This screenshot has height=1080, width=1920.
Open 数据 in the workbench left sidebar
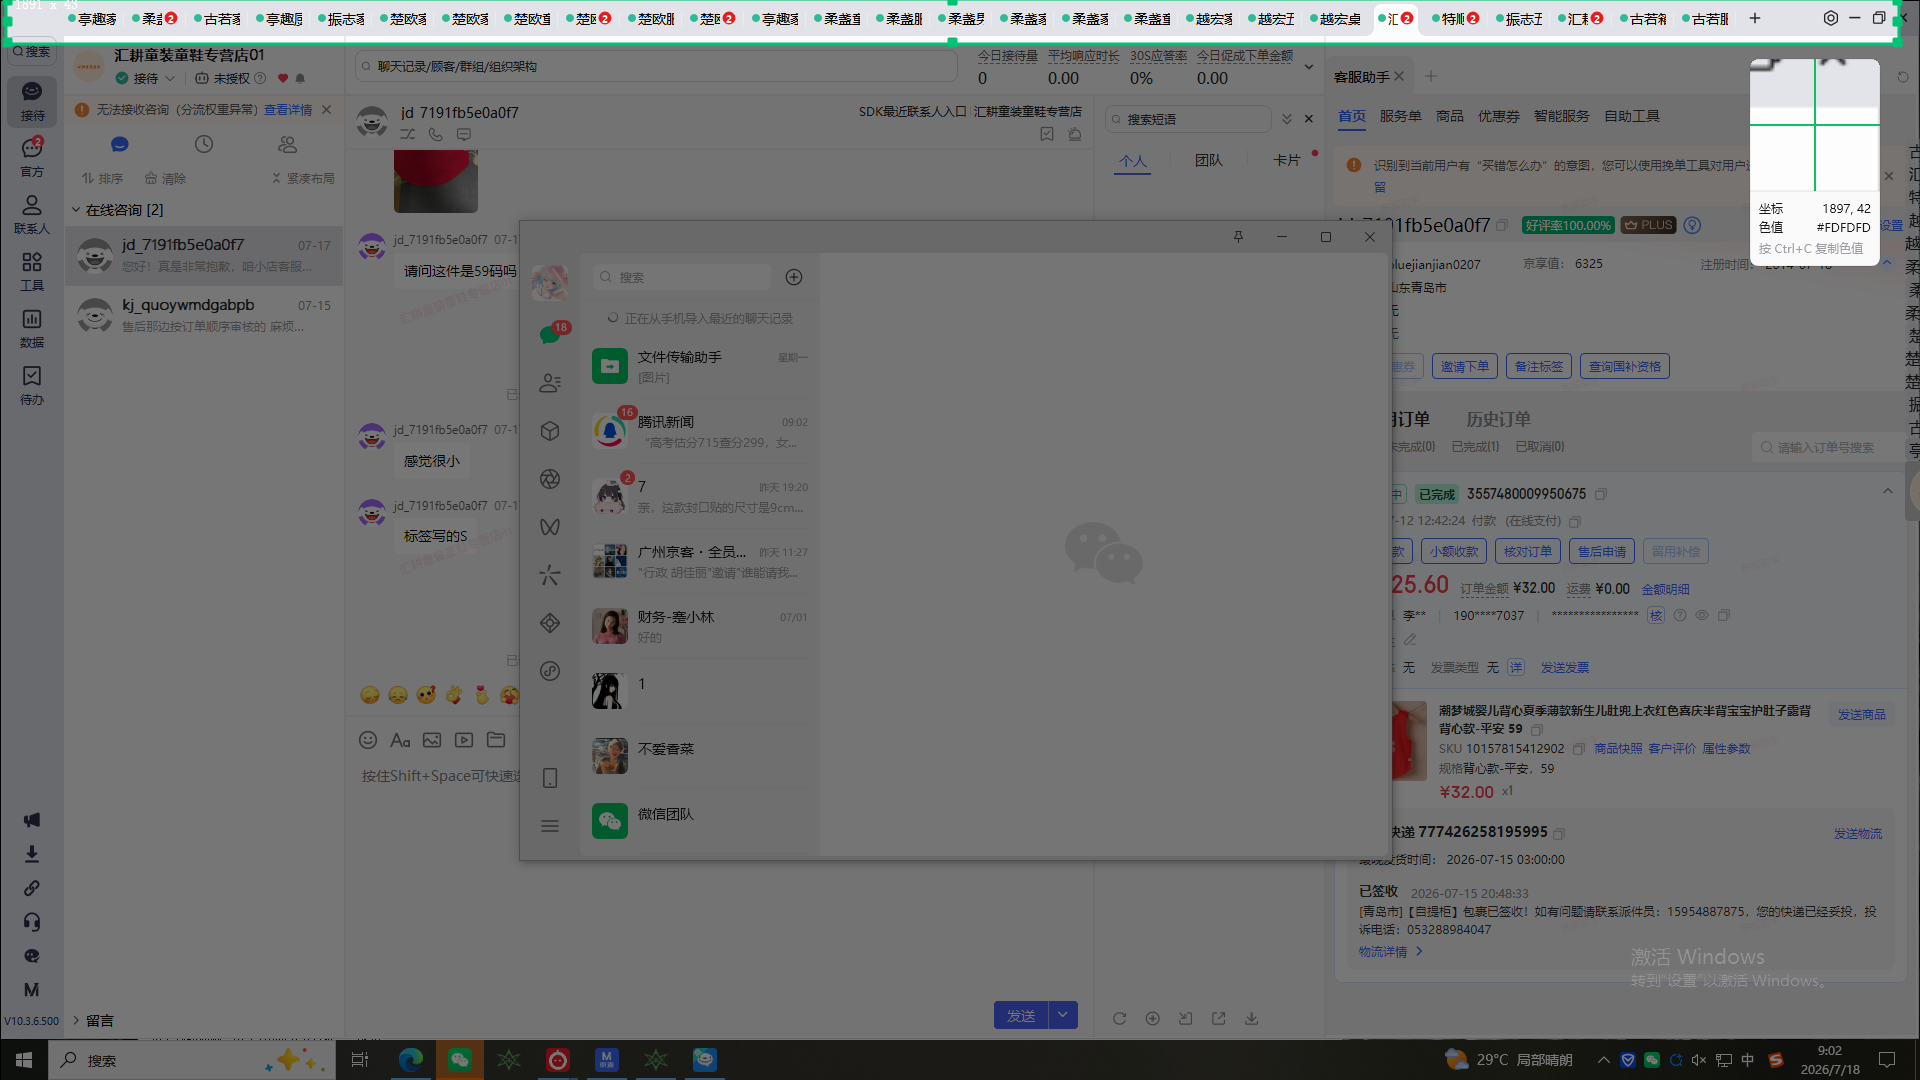(32, 328)
